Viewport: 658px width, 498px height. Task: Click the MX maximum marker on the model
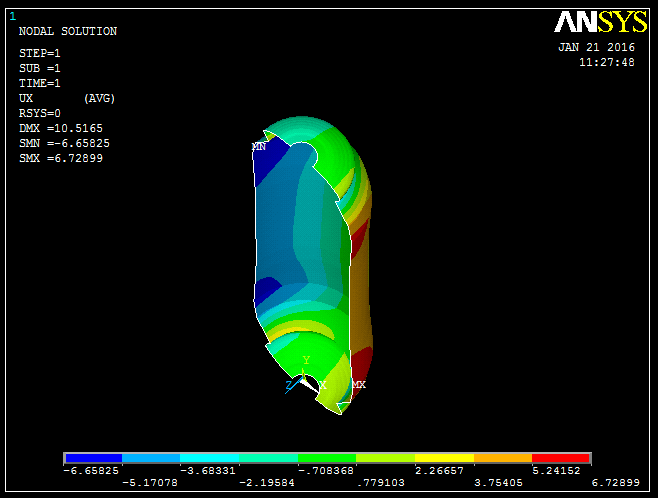click(358, 384)
